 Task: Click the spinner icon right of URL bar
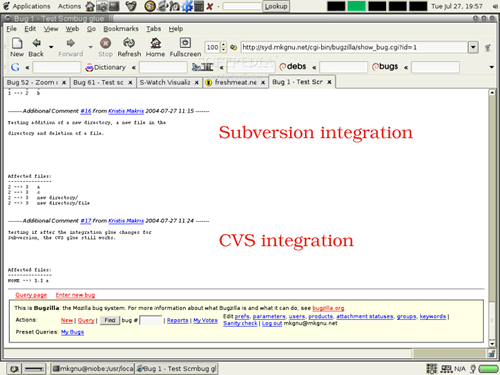point(488,48)
